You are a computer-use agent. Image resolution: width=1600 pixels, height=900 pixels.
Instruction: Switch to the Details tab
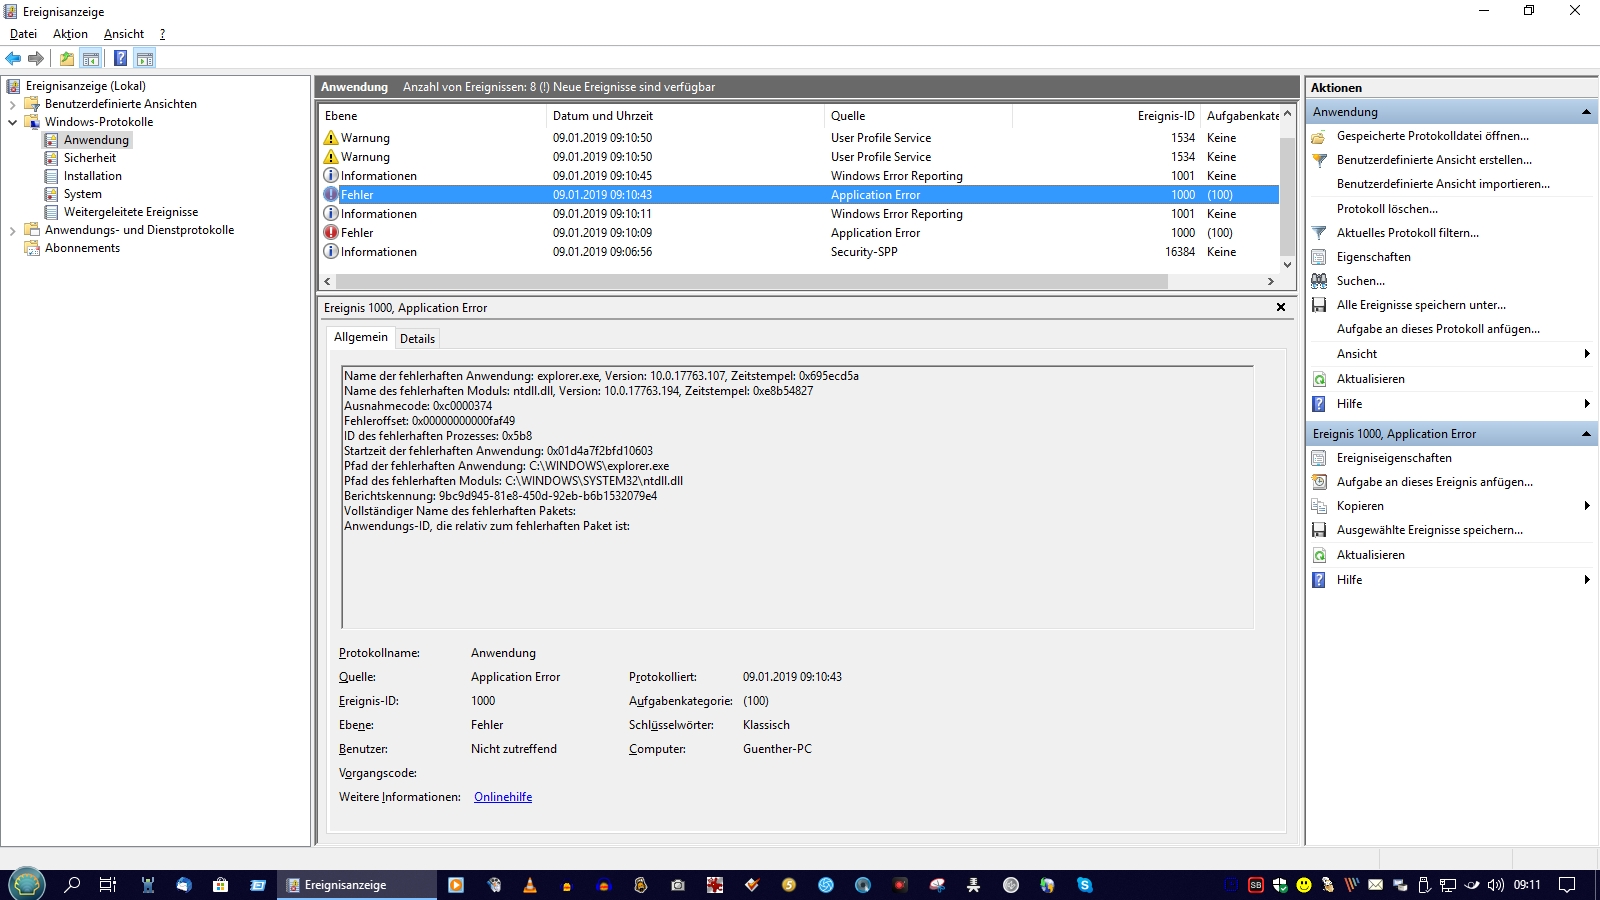[417, 339]
